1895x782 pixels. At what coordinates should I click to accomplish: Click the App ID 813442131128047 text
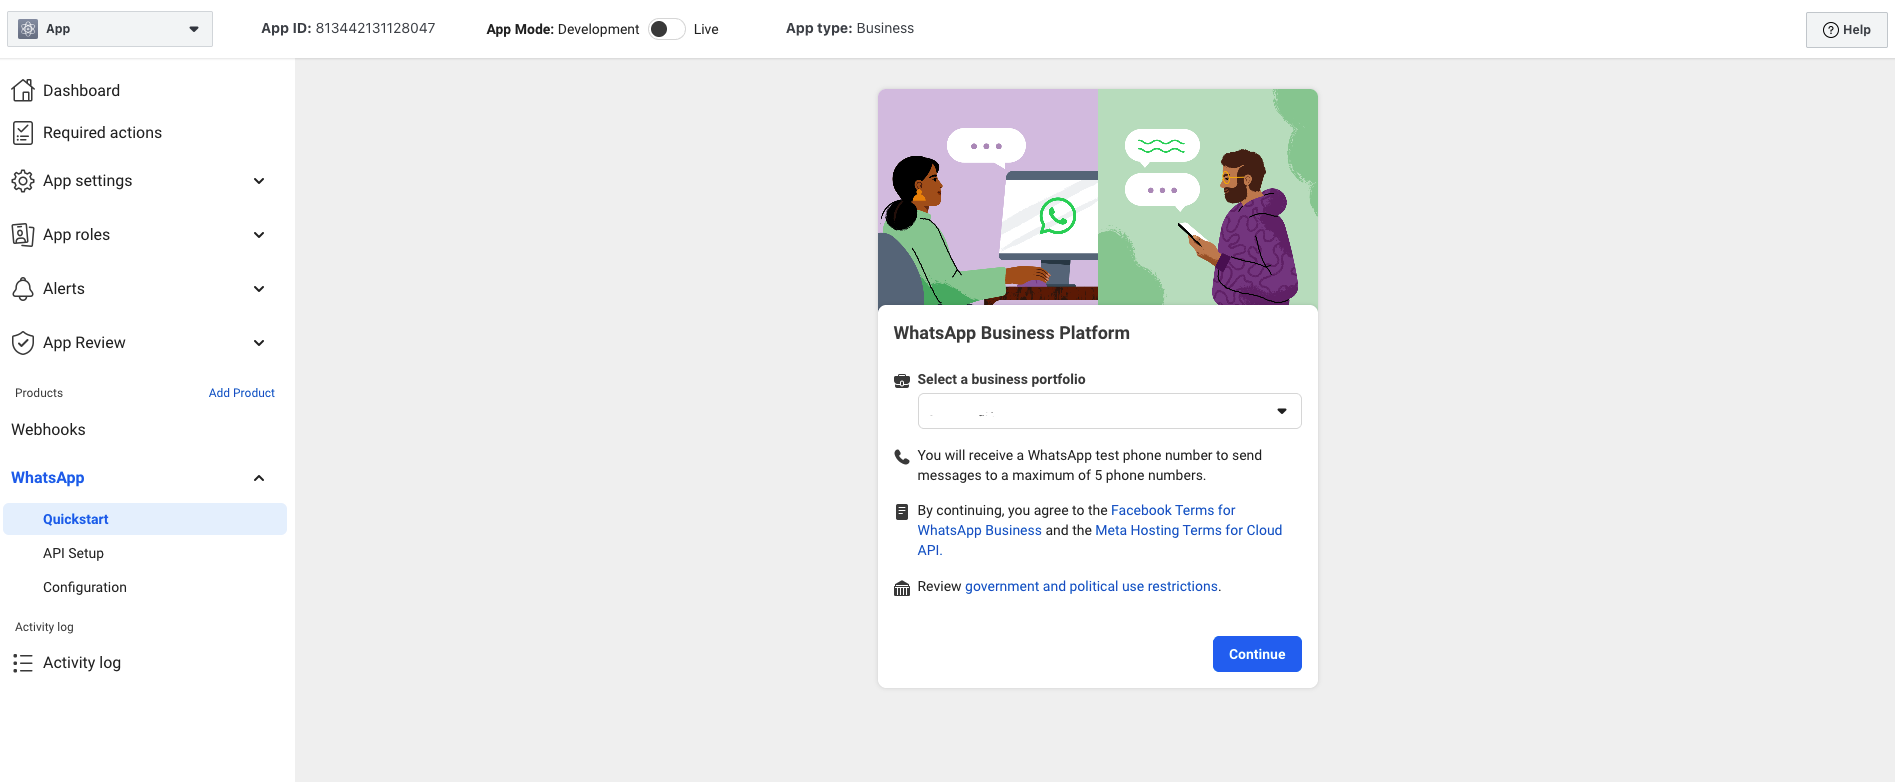348,28
